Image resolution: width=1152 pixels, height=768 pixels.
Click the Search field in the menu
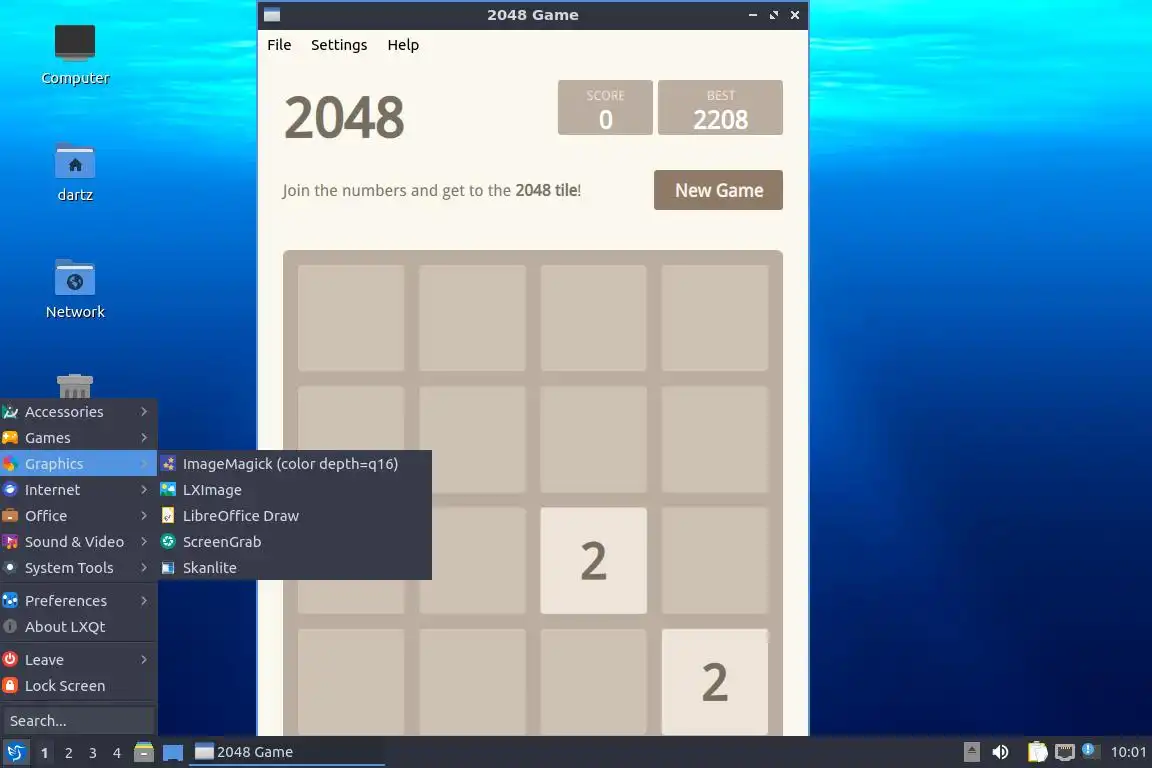79,721
